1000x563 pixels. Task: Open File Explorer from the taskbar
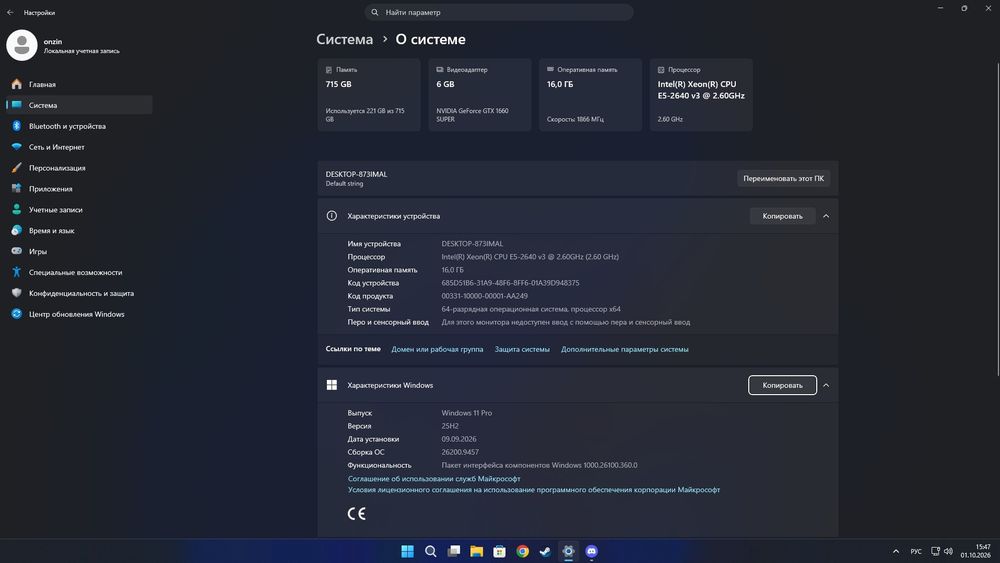(x=476, y=552)
